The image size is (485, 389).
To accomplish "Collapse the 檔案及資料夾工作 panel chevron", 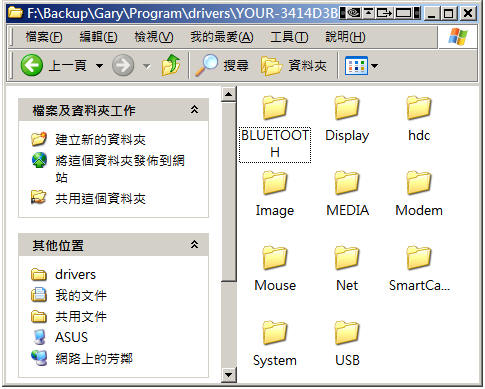I will 194,110.
